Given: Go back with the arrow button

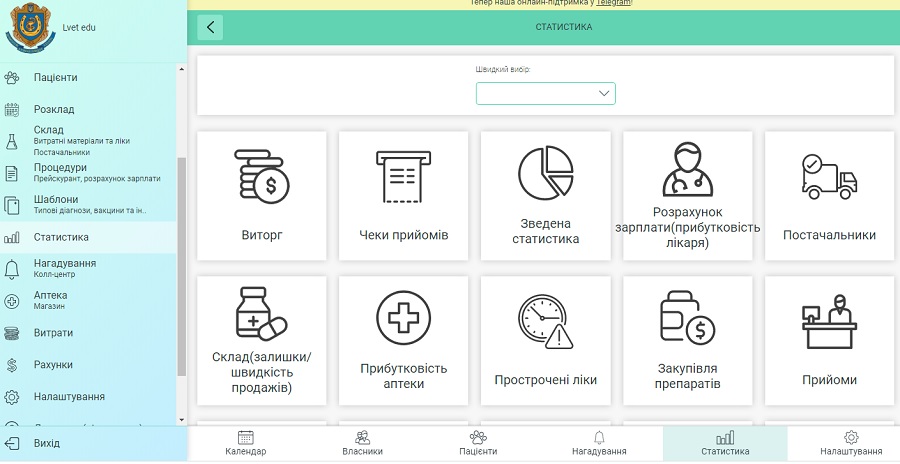Looking at the screenshot, I should click(210, 27).
